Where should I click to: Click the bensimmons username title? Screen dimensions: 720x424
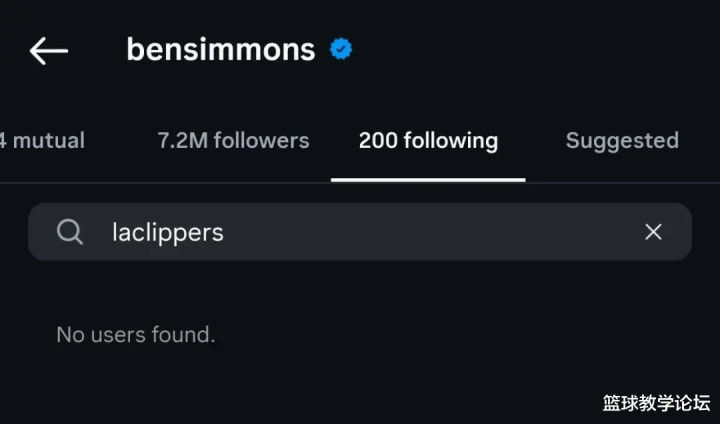tap(221, 50)
